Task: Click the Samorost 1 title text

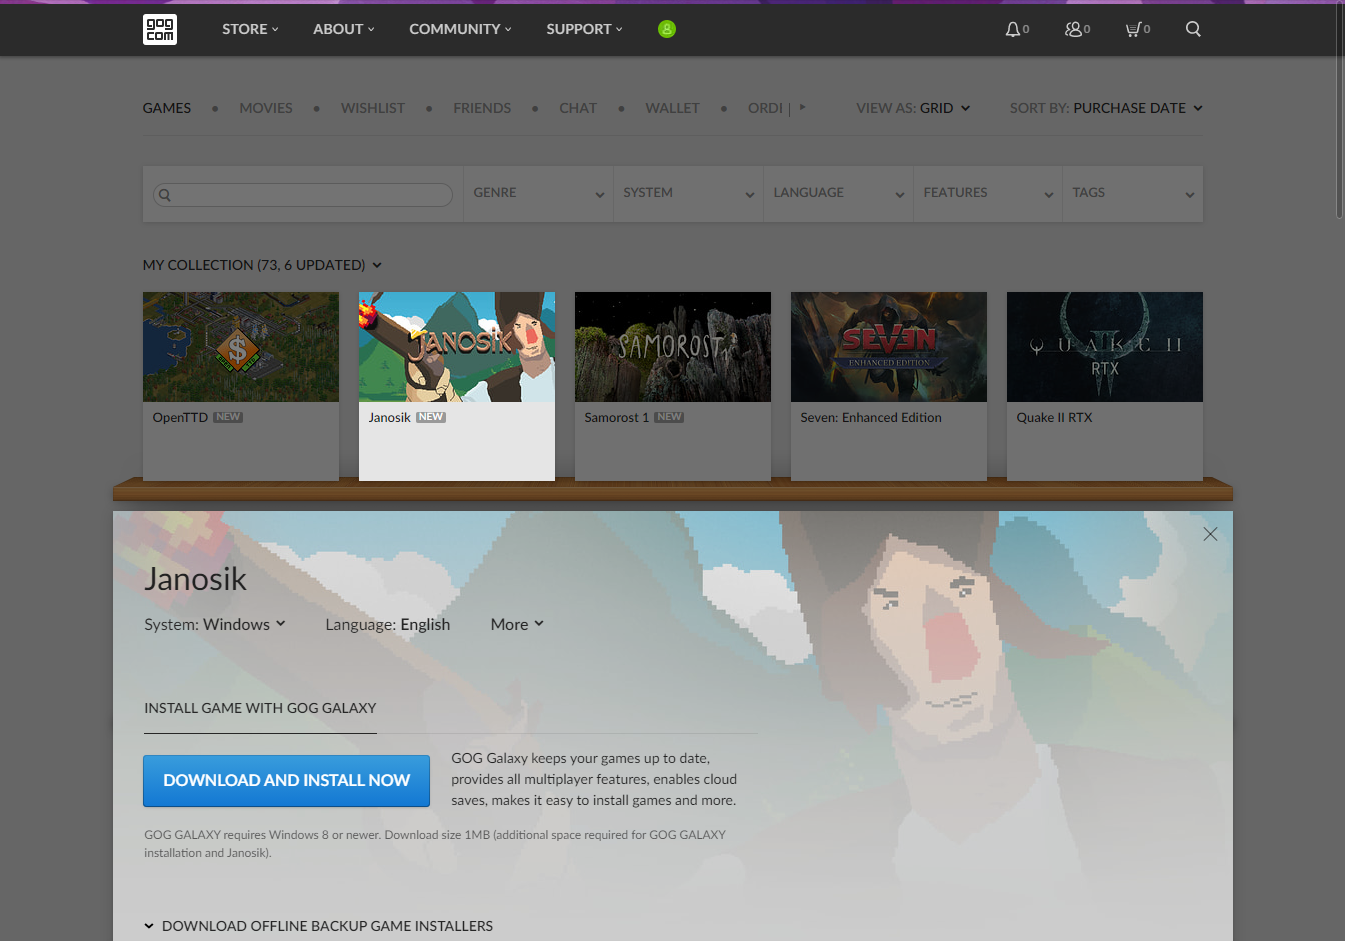Action: [617, 418]
